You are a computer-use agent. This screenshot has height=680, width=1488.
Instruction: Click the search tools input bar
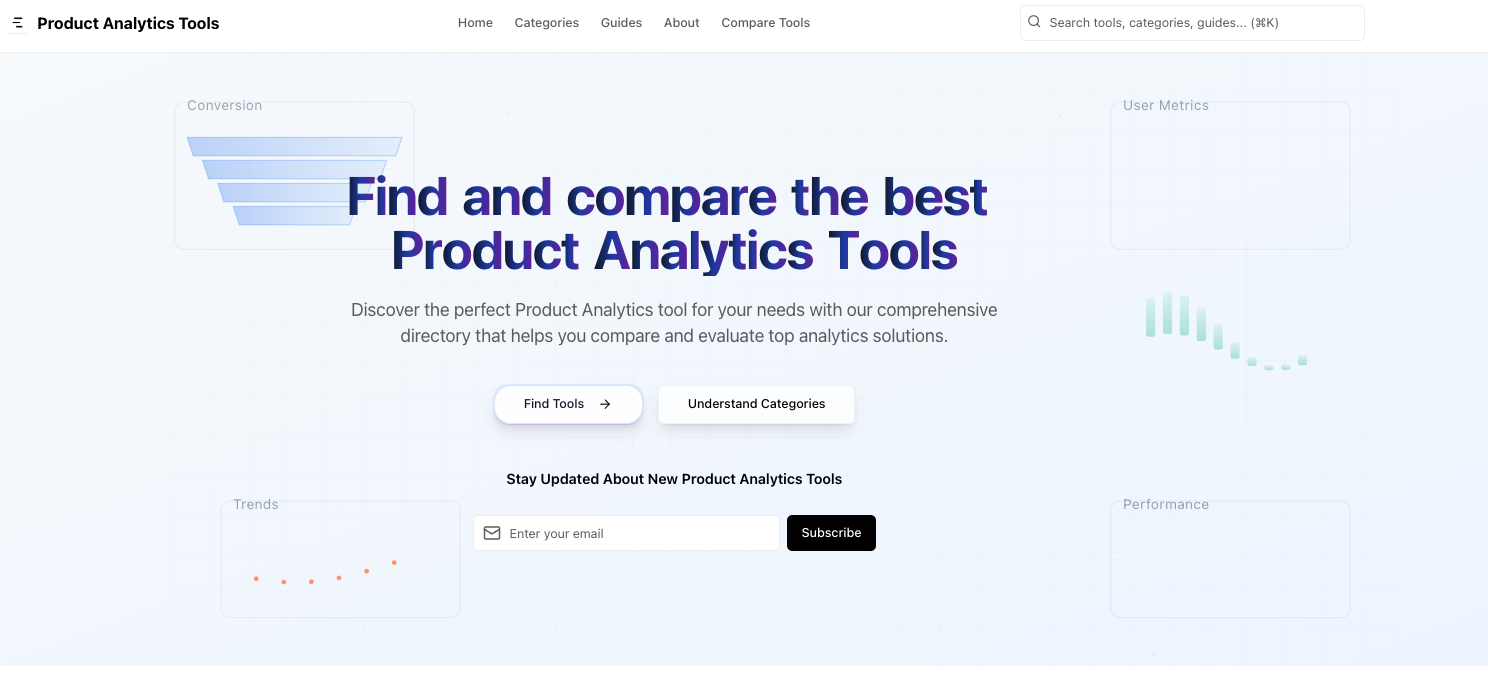(1192, 22)
